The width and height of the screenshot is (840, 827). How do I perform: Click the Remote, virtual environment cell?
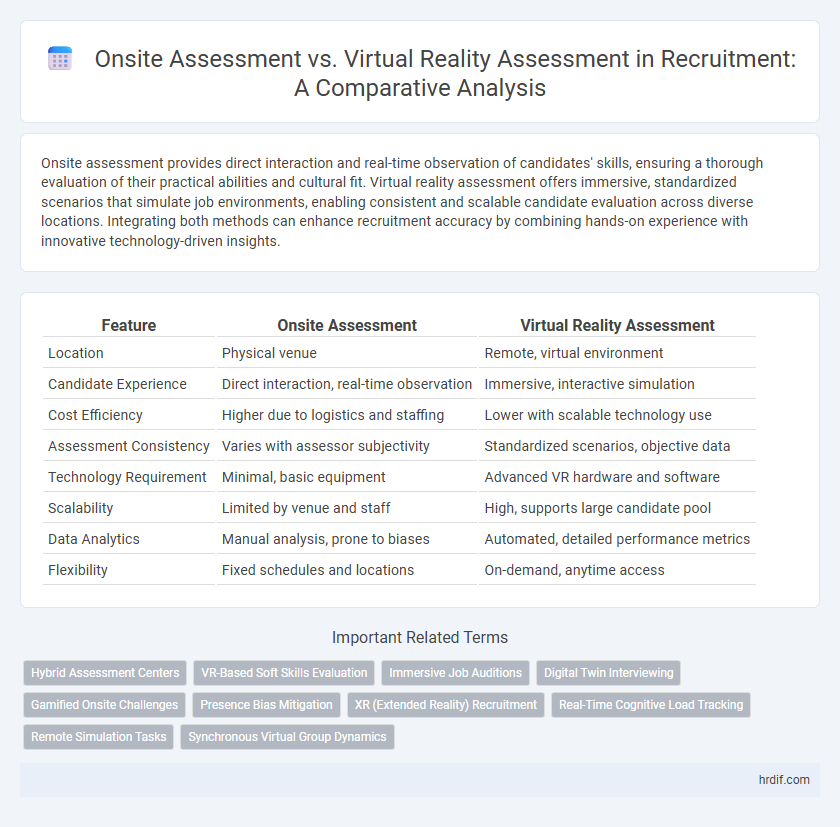click(617, 353)
